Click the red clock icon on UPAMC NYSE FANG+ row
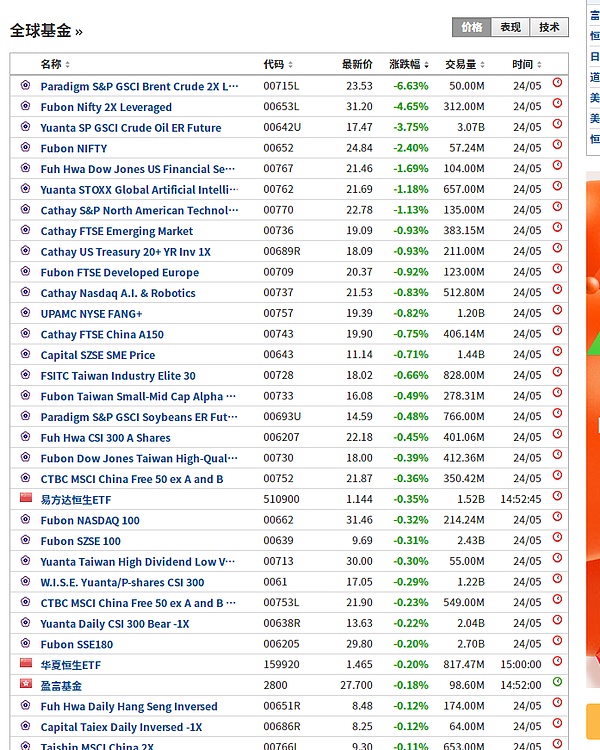Viewport: 600px width, 750px height. point(557,313)
